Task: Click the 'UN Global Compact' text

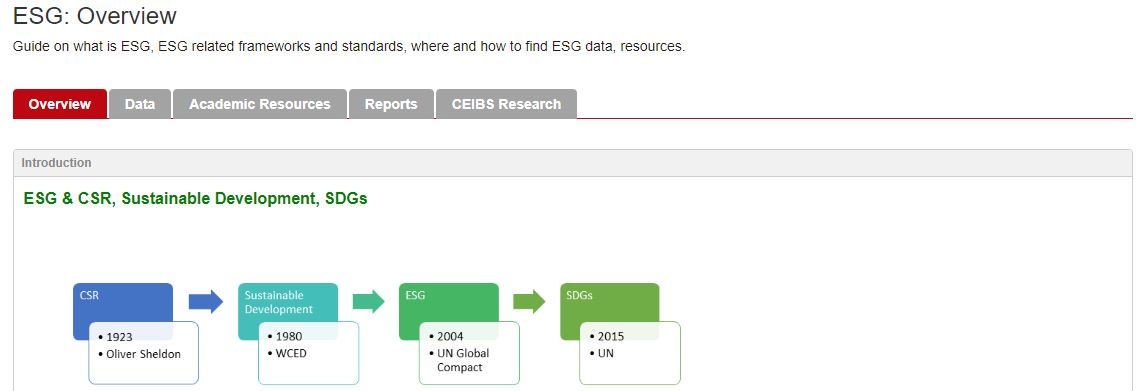Action: [463, 360]
